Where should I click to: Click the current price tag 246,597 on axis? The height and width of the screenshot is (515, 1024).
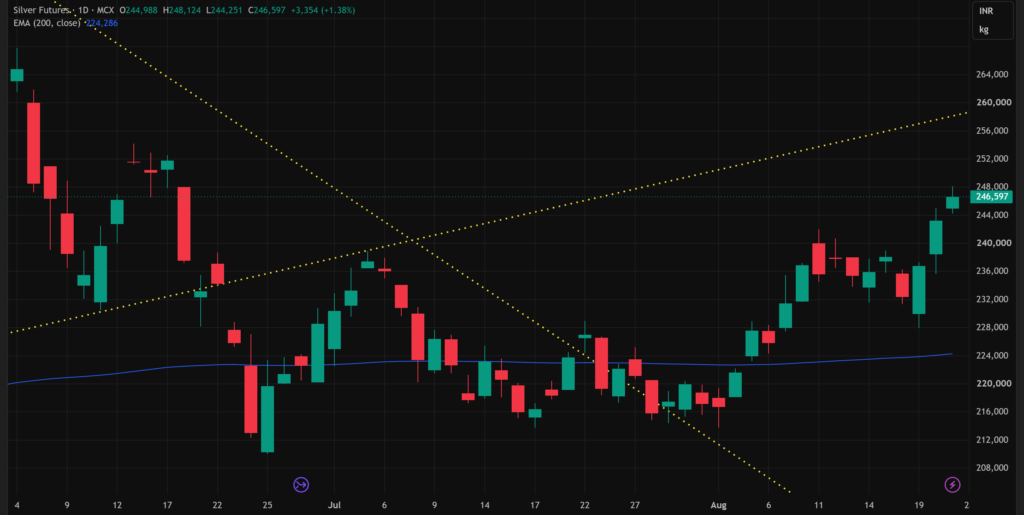coord(991,196)
